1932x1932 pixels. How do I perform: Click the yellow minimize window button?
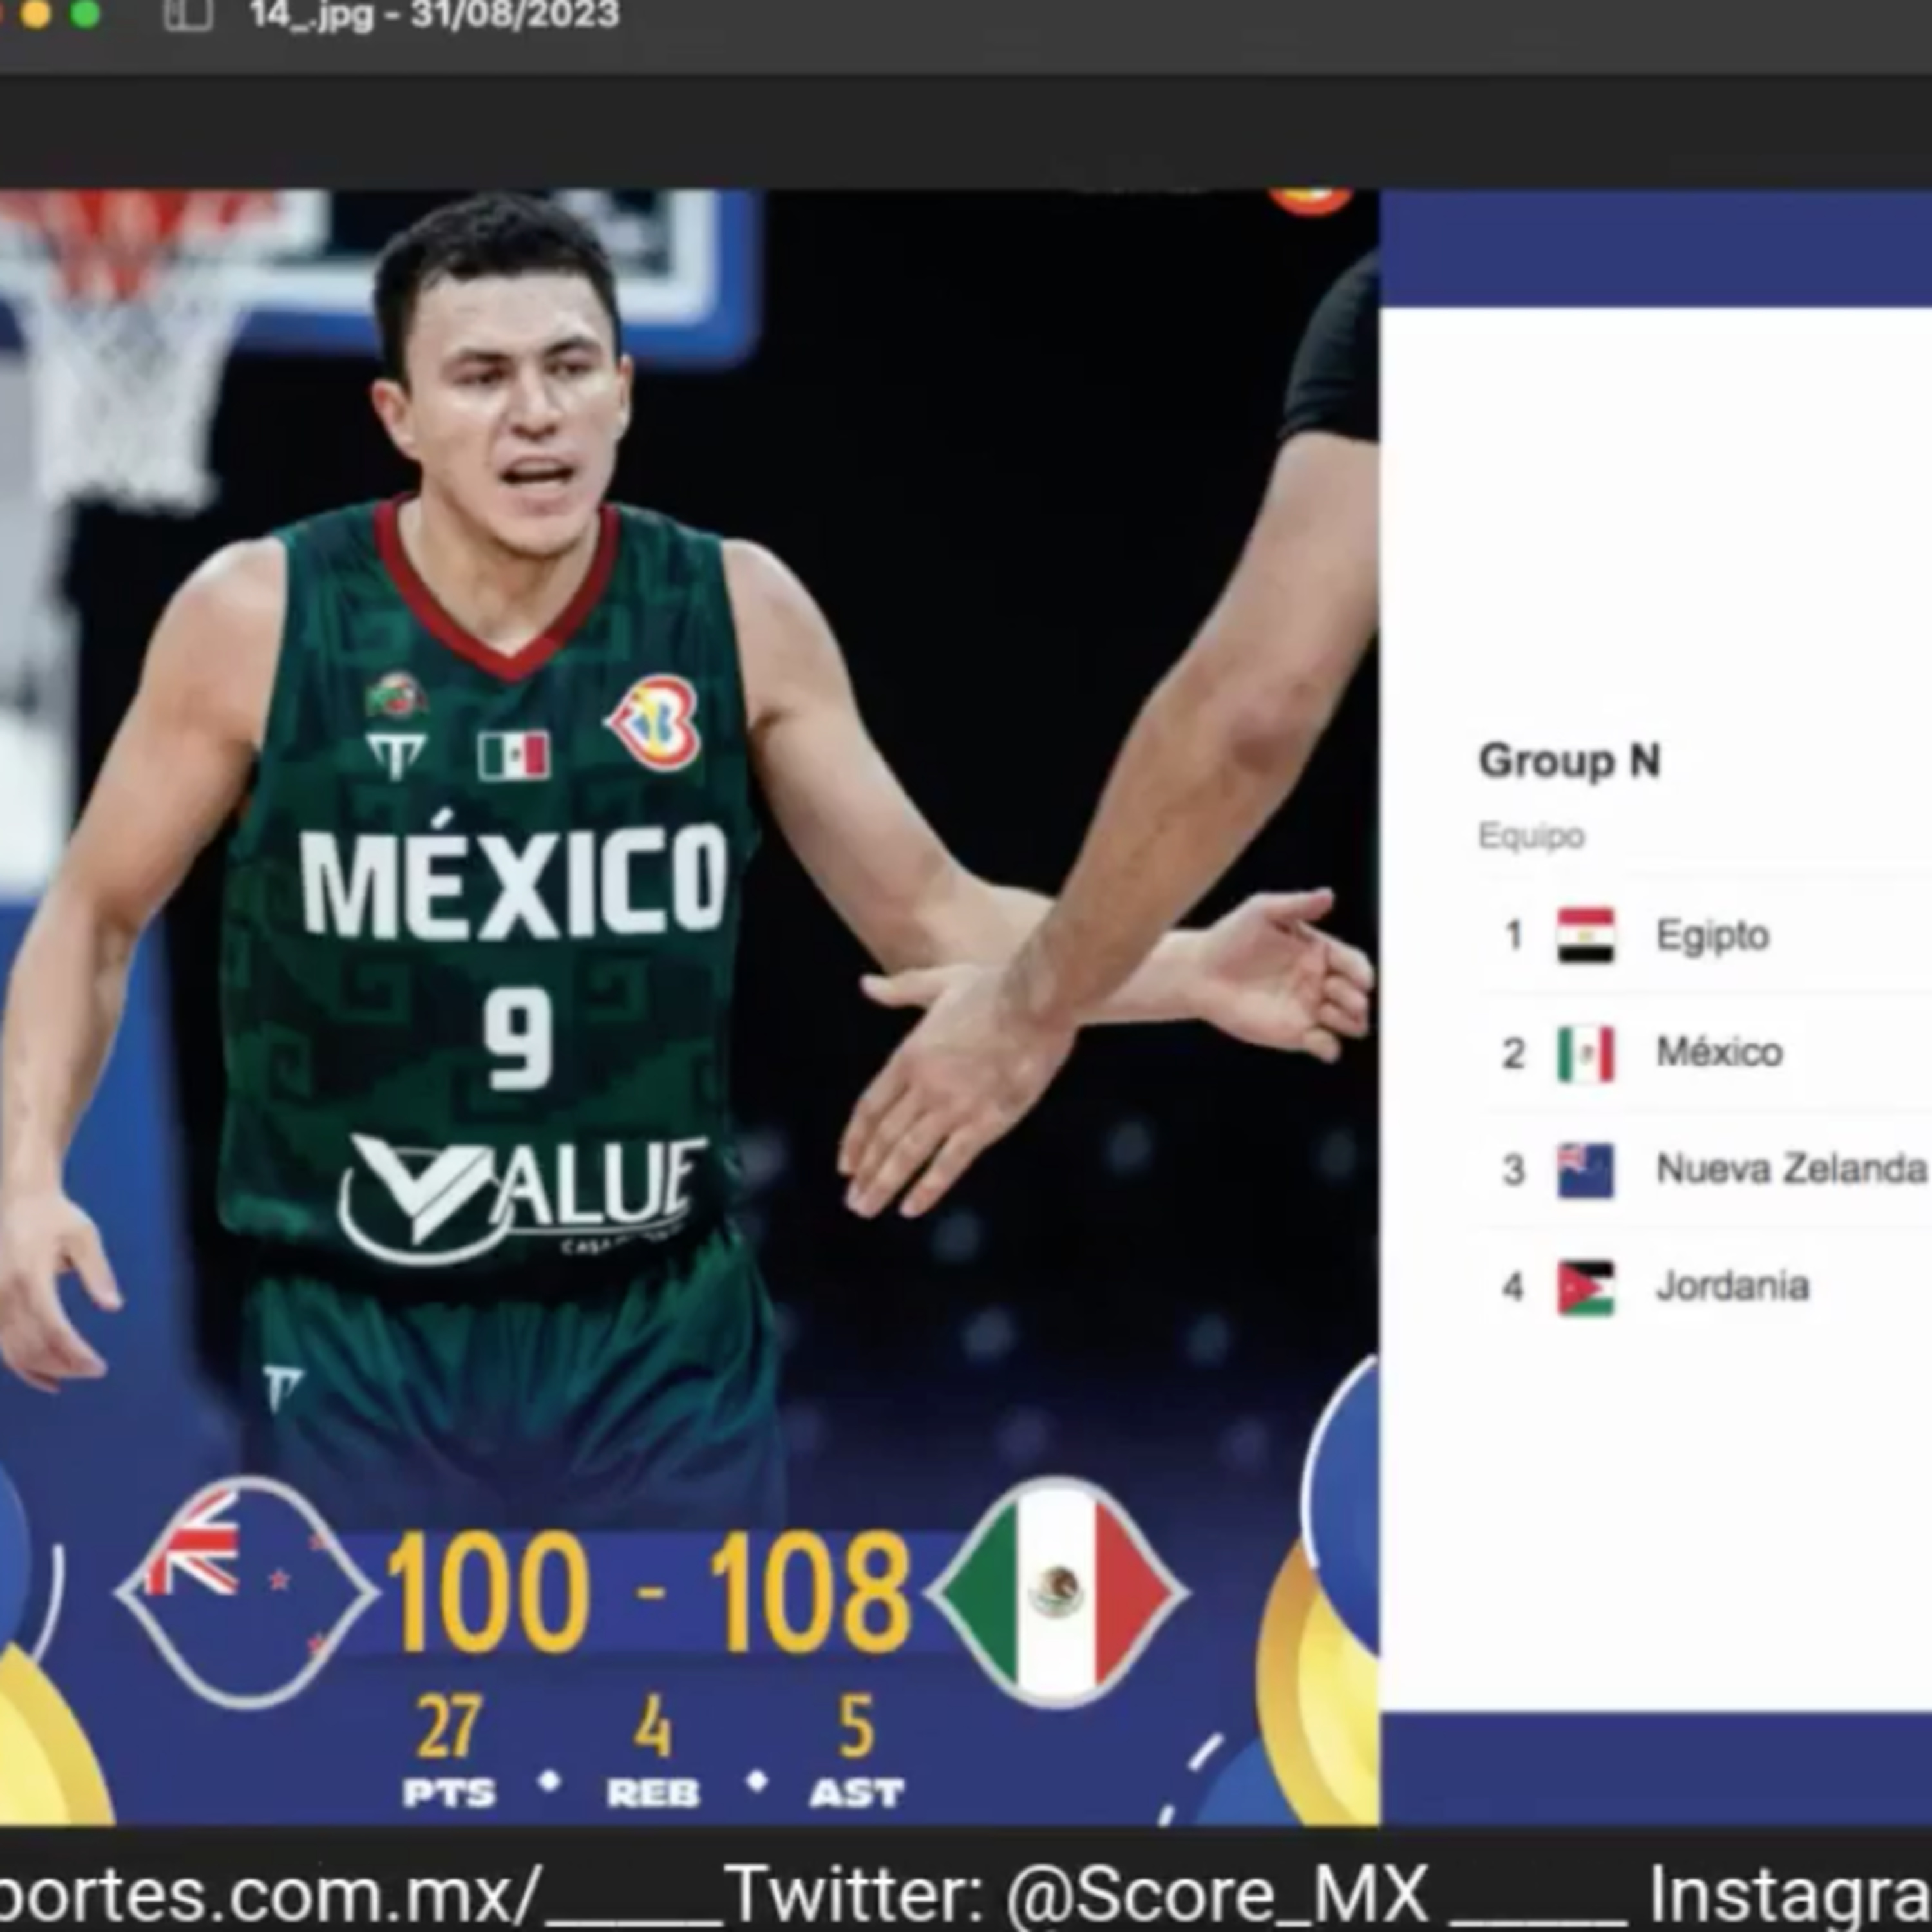(35, 14)
